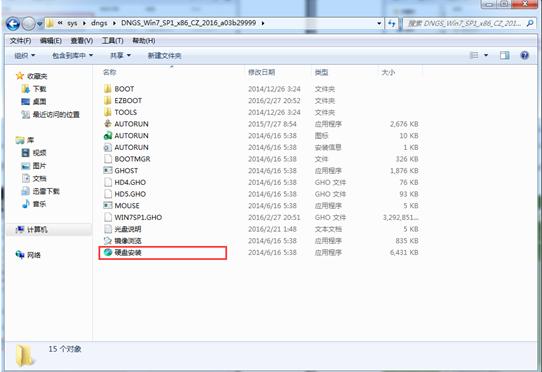Toggle the preview pane icon

[x=504, y=55]
